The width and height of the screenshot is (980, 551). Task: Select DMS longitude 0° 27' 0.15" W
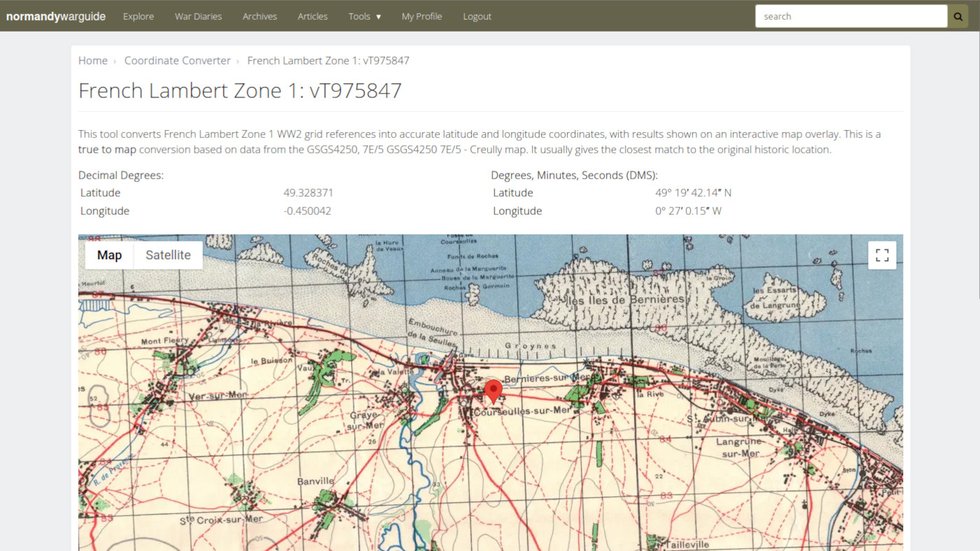[688, 211]
